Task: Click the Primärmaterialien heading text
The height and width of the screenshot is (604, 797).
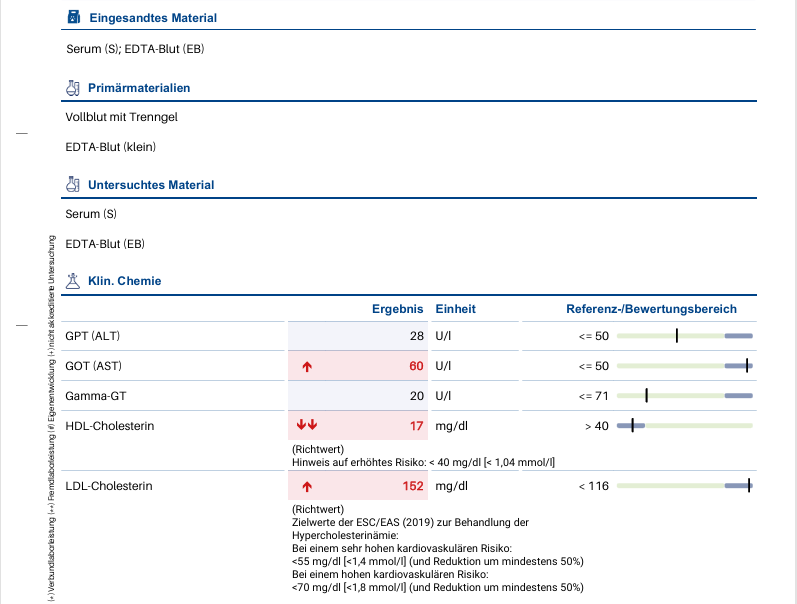Action: [139, 88]
